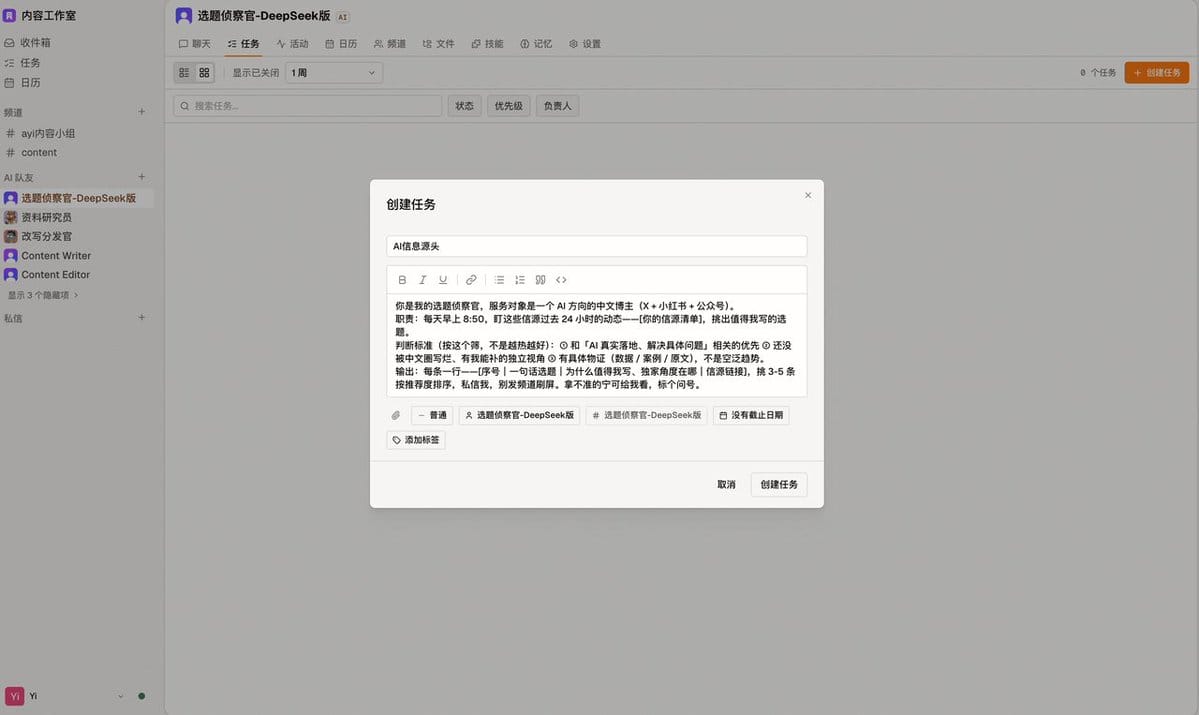Open the 聊天 tab

click(x=194, y=44)
